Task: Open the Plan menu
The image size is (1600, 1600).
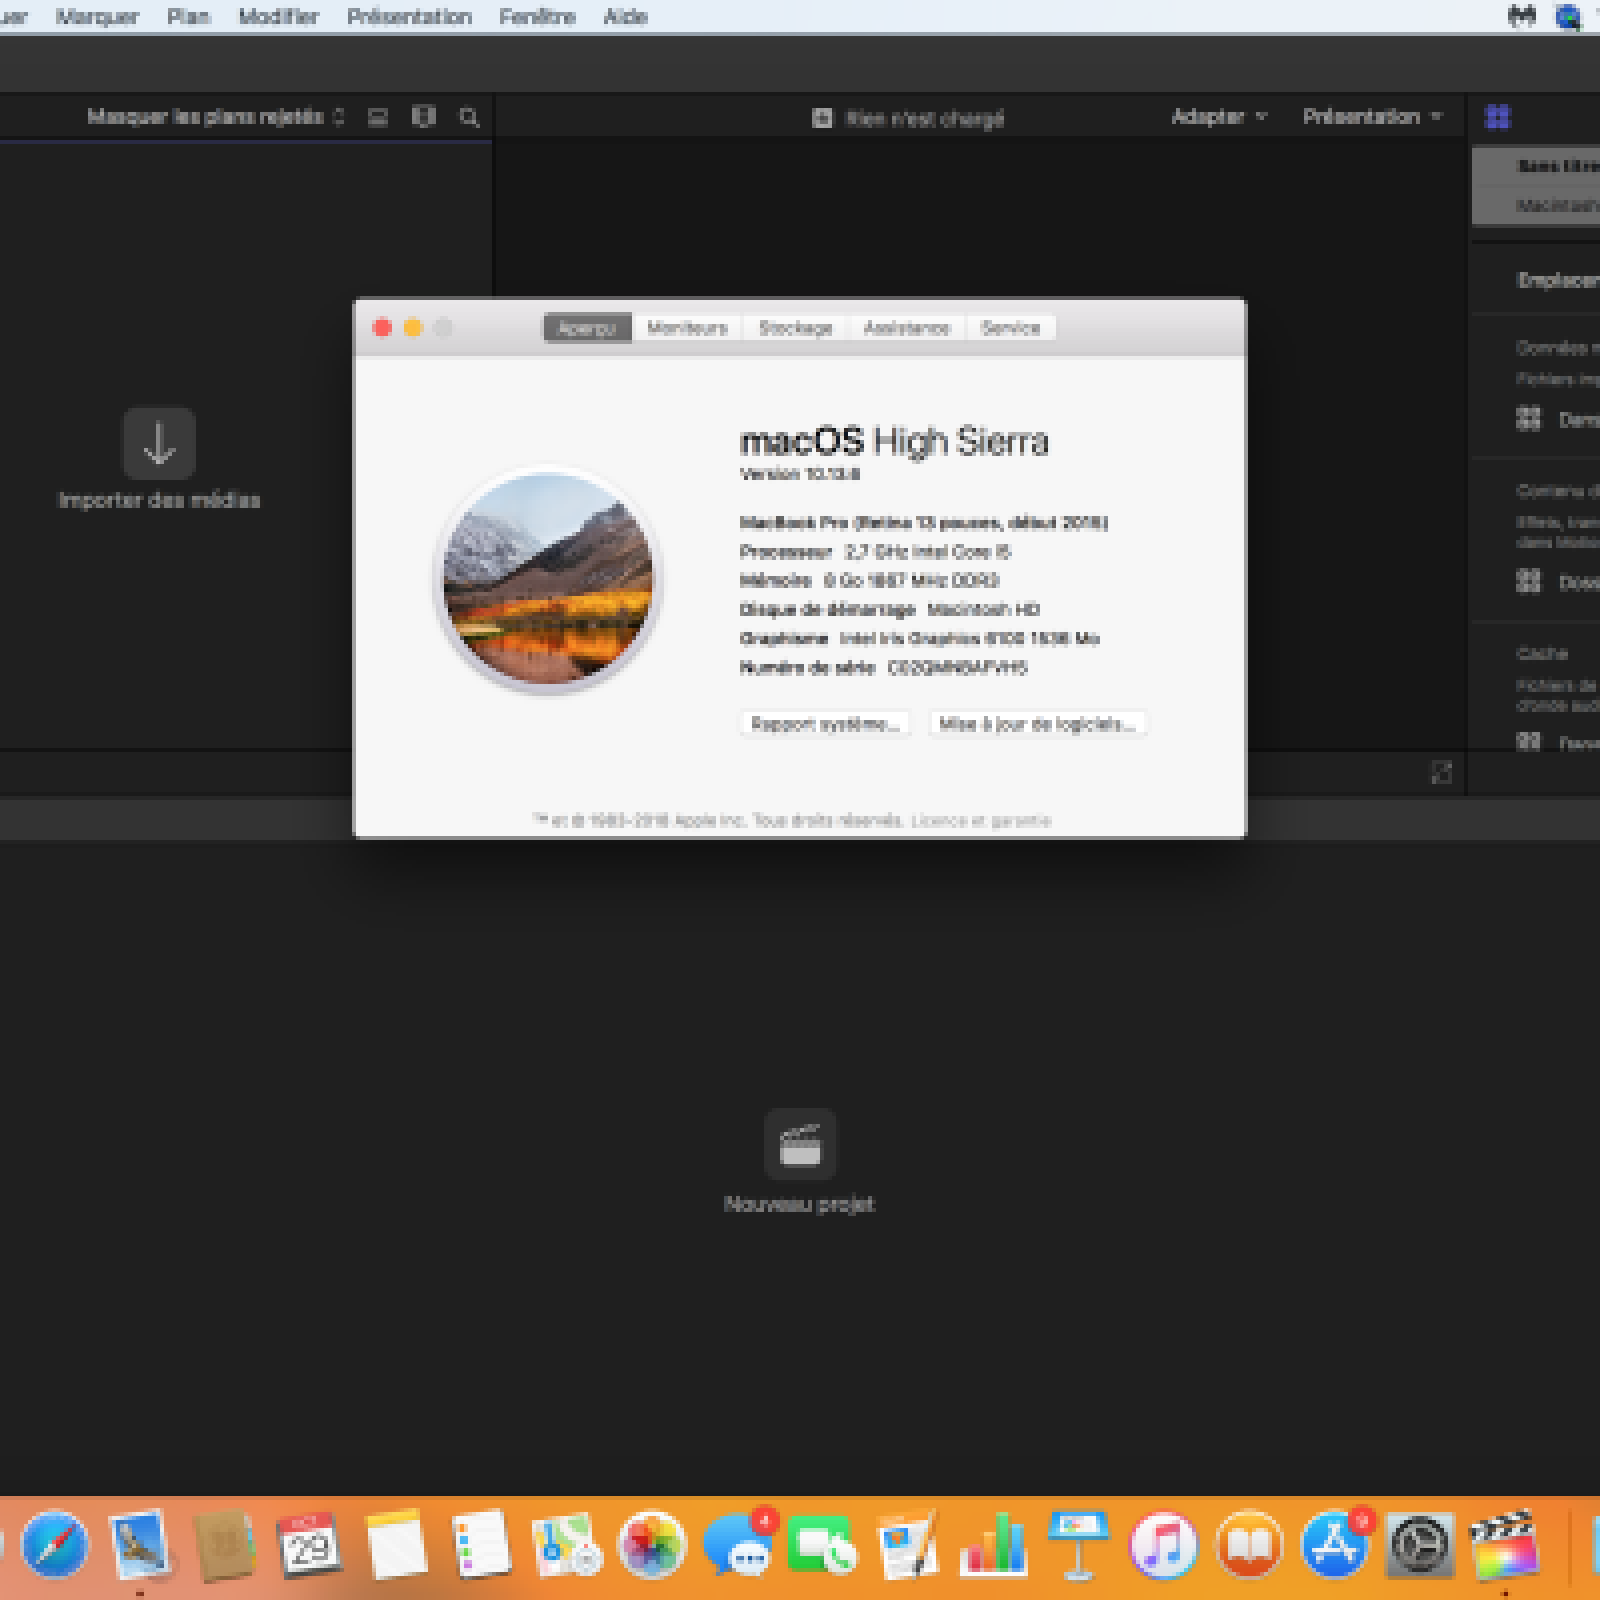Action: click(188, 17)
